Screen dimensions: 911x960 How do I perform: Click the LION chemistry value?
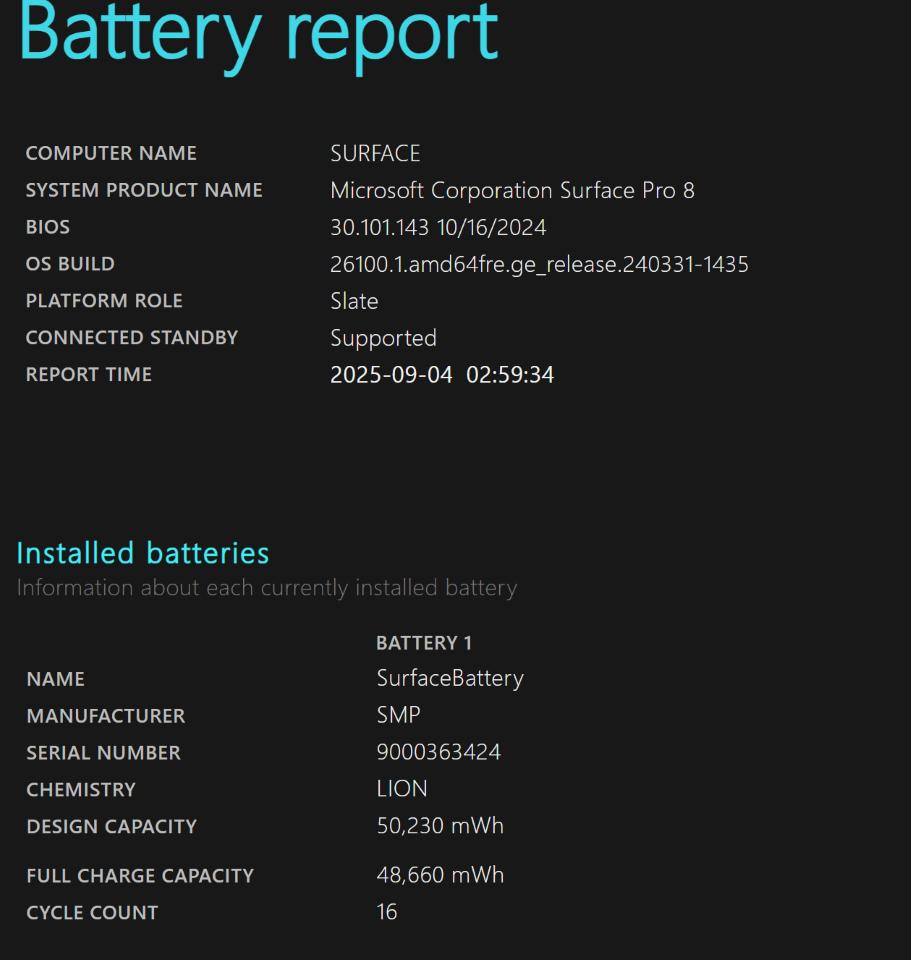(x=402, y=789)
